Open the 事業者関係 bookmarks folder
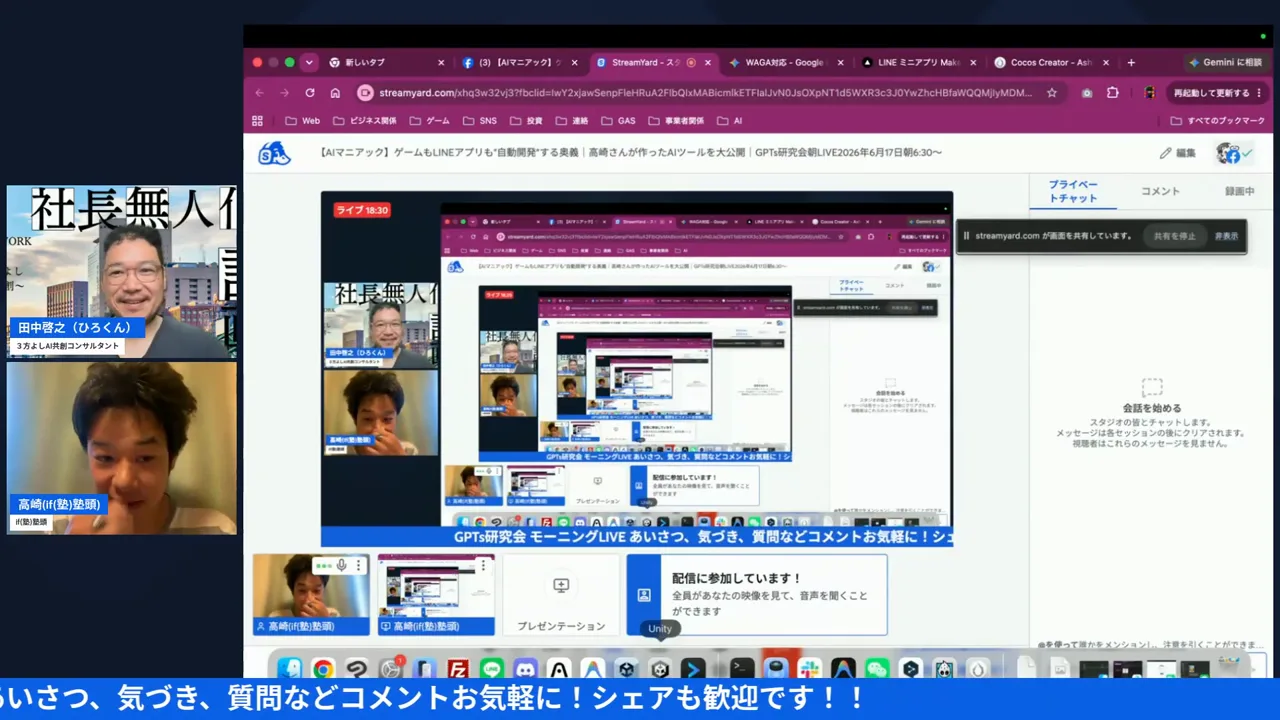 coord(676,120)
